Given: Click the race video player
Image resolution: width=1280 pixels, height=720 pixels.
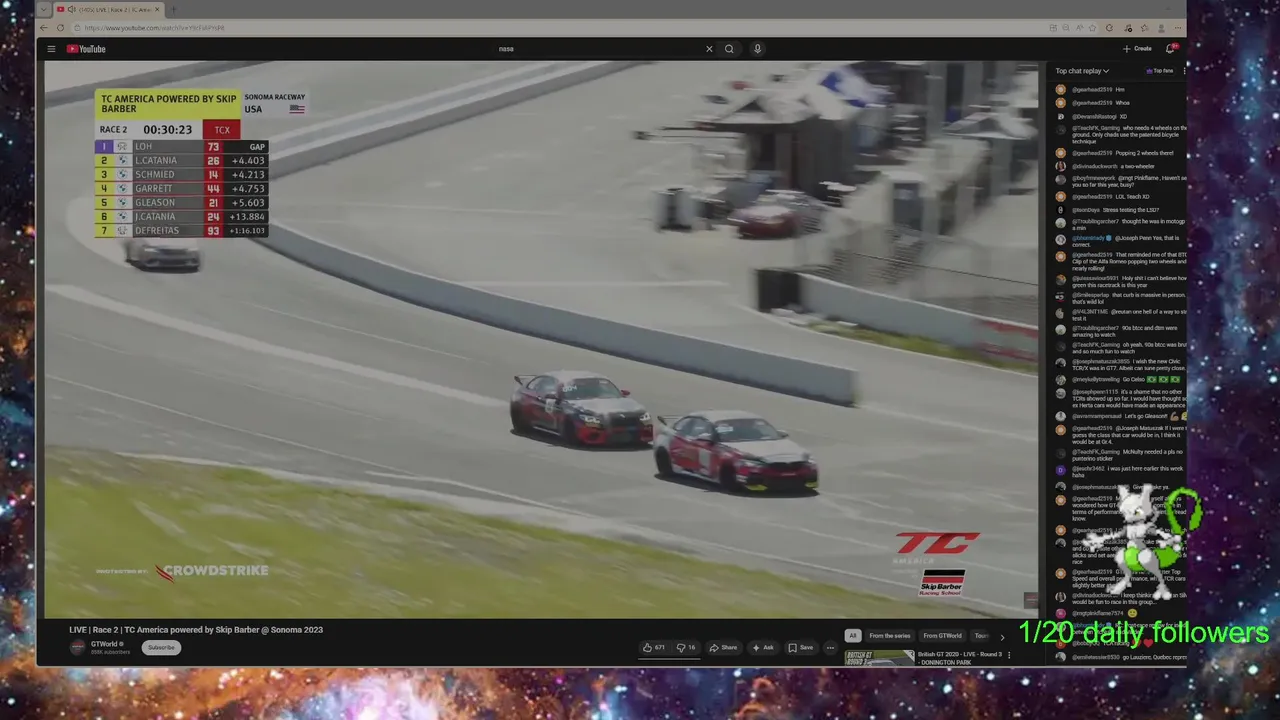Looking at the screenshot, I should (541, 339).
